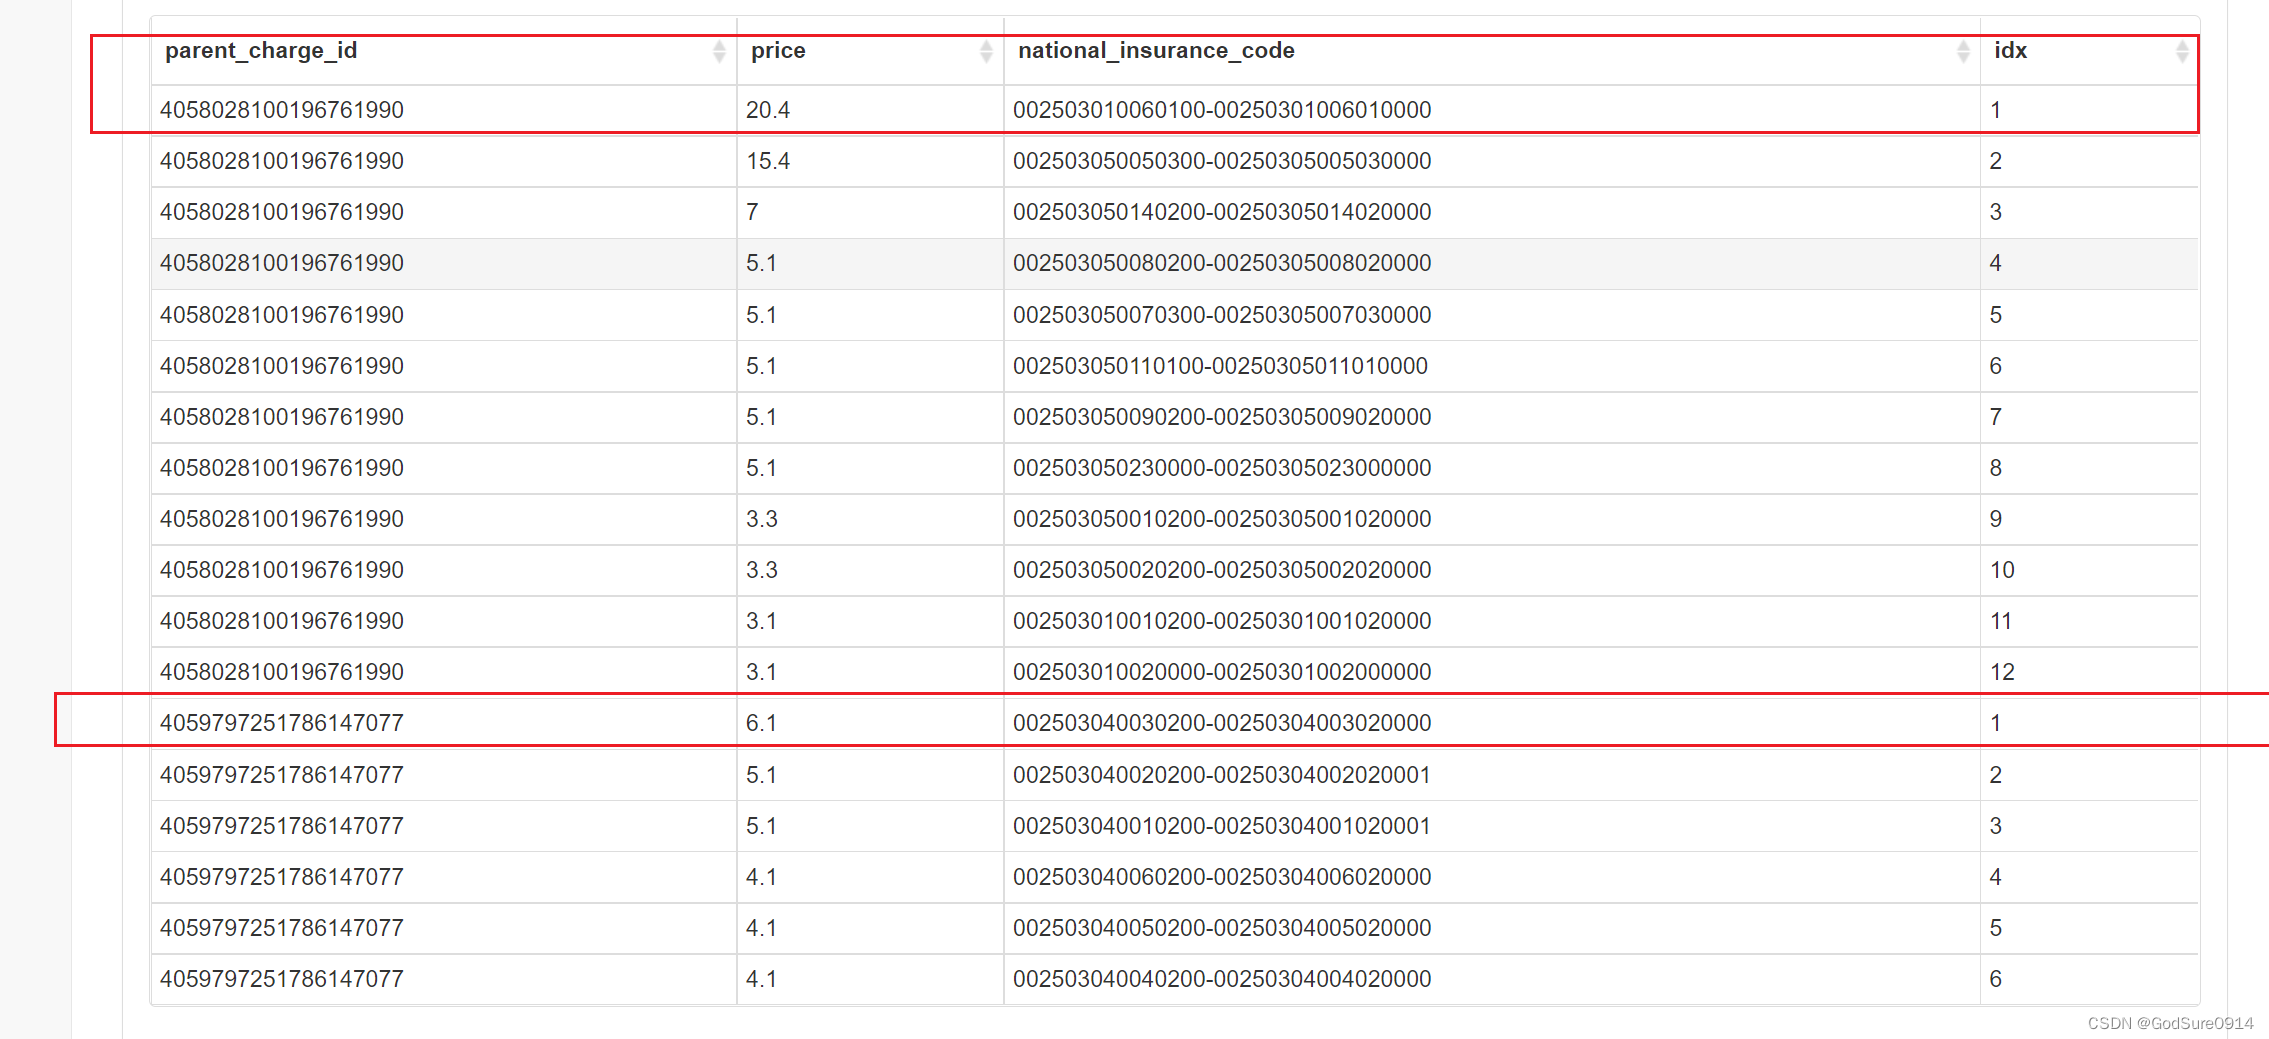
Task: Click the price value 15.4
Action: (768, 161)
